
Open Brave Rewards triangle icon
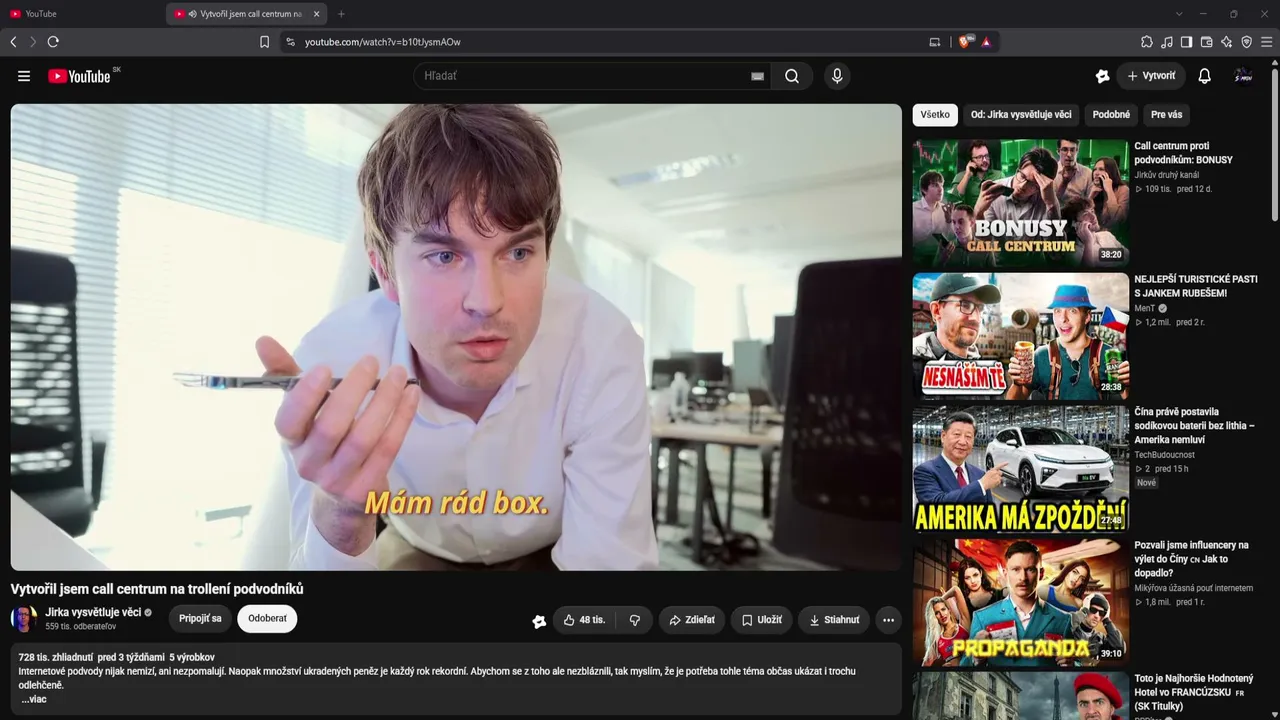point(986,42)
